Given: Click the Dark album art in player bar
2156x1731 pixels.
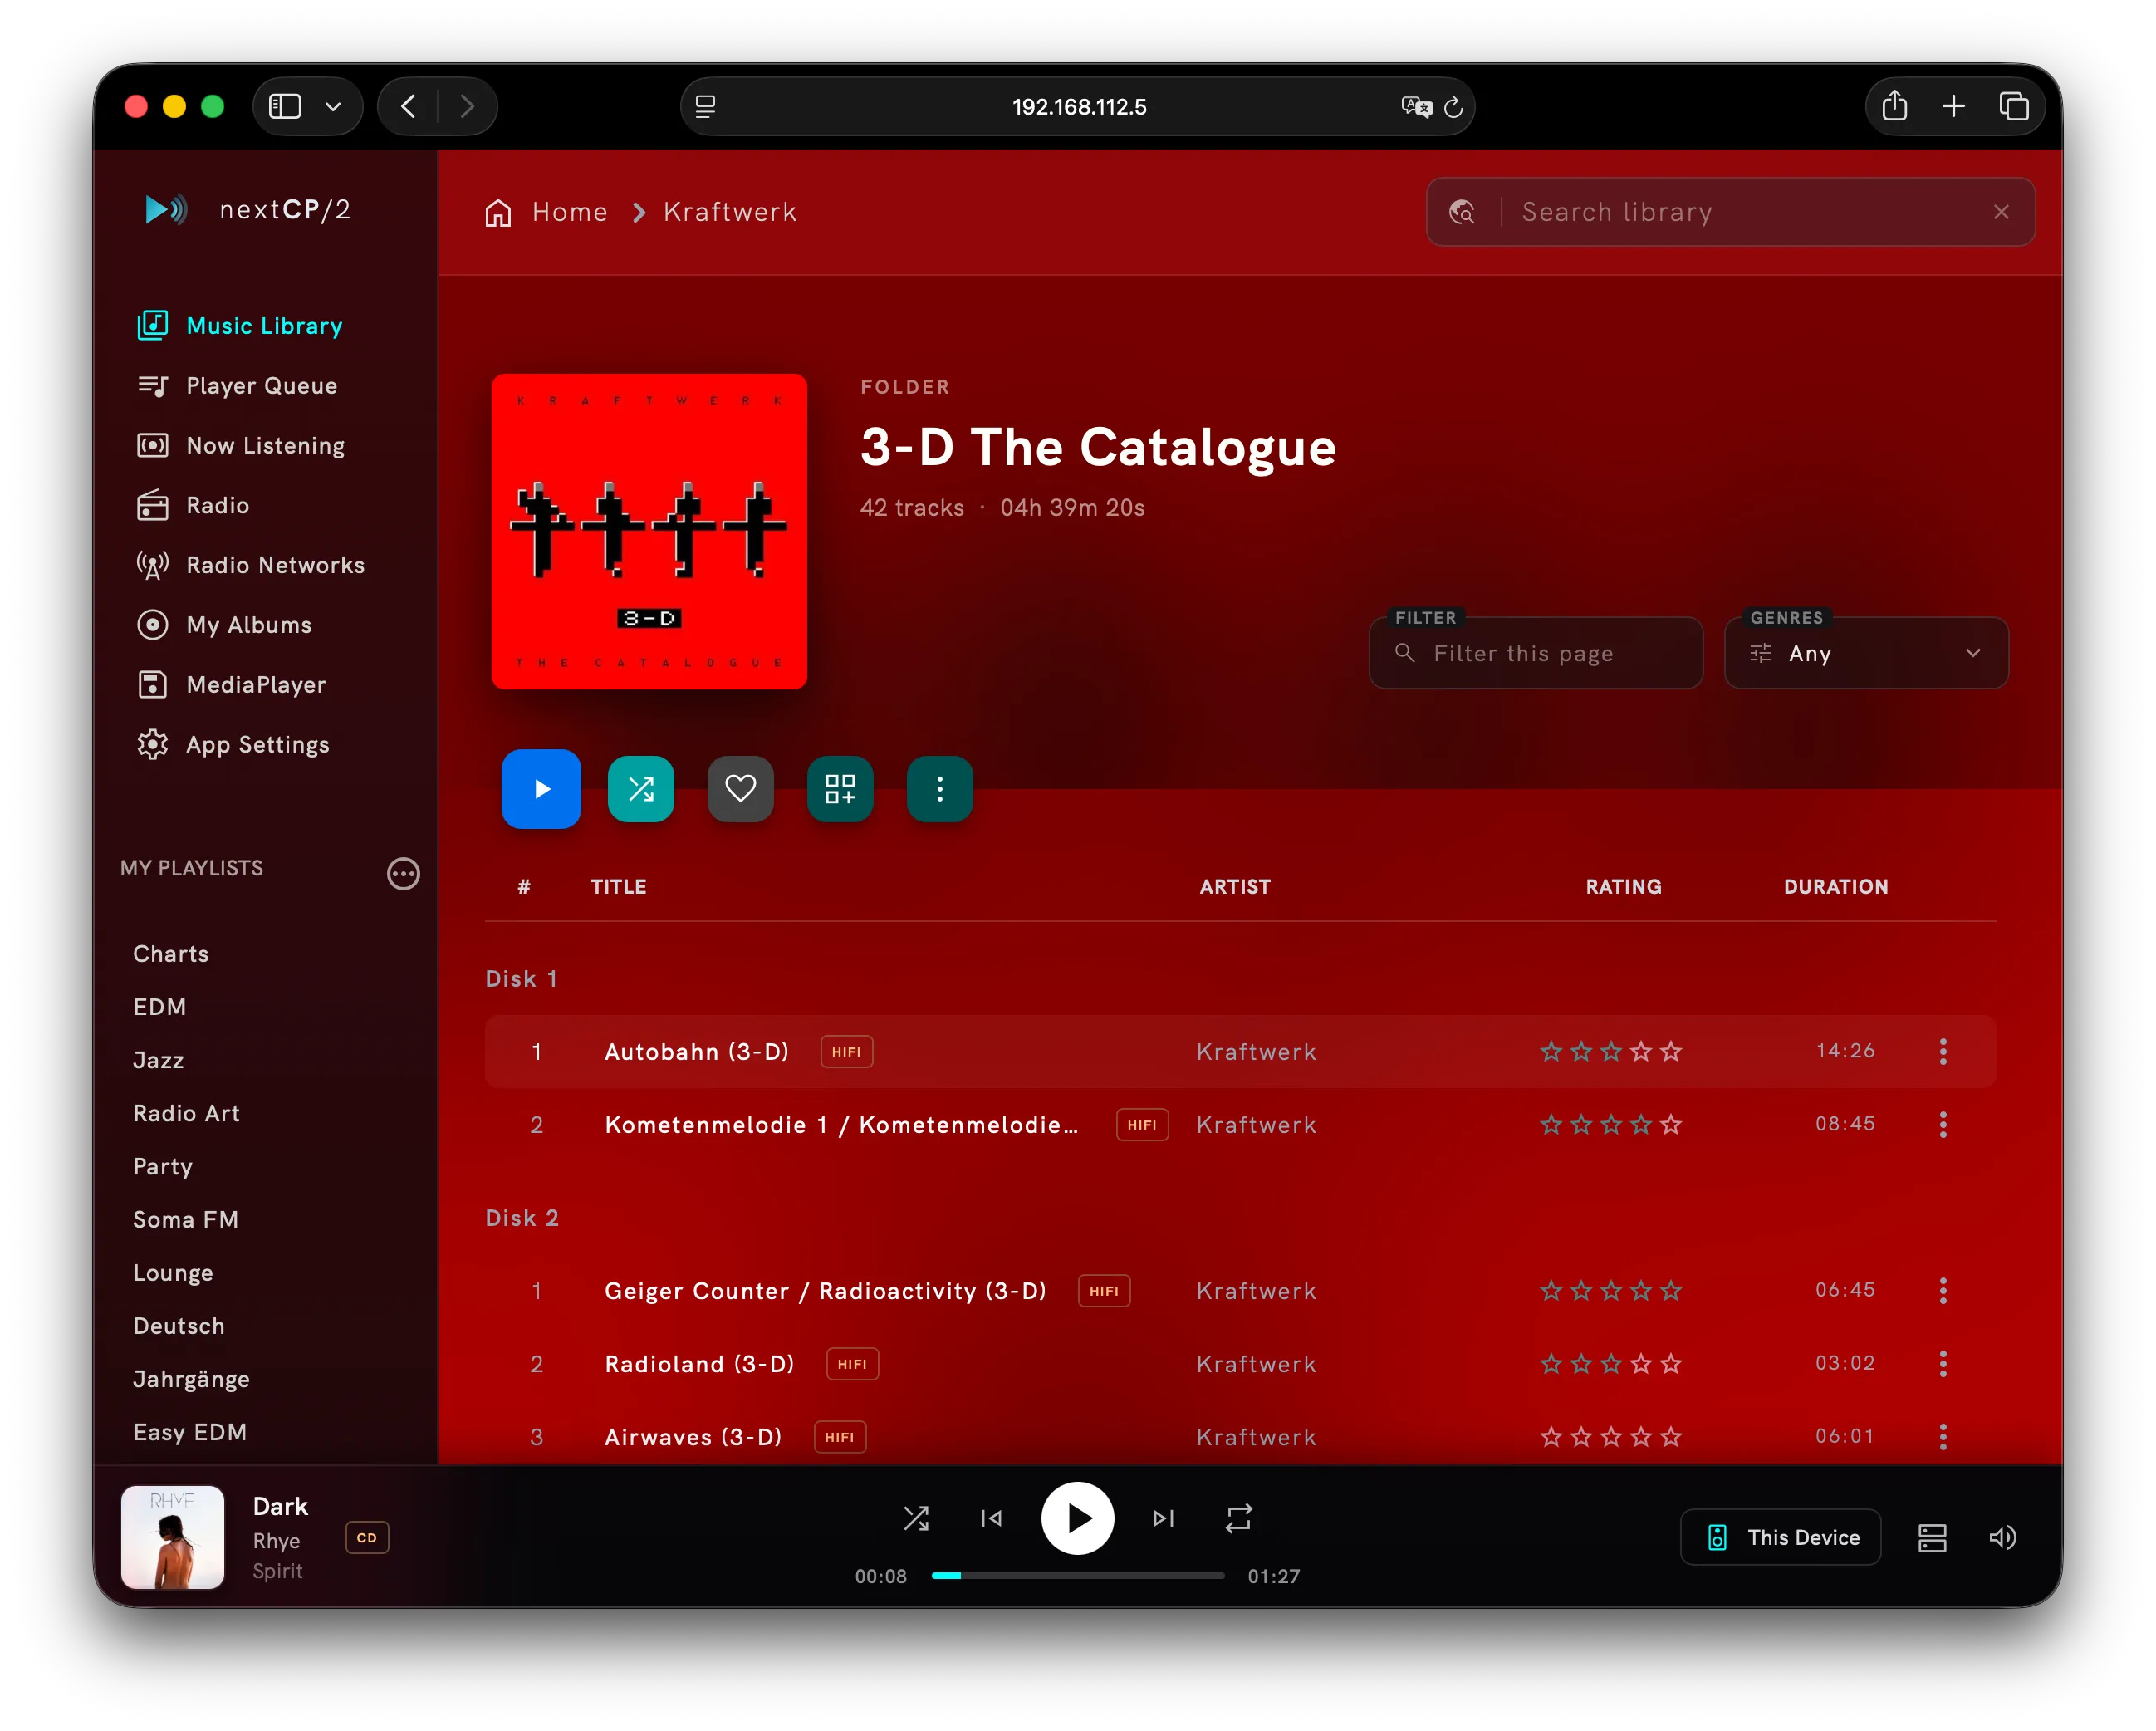Looking at the screenshot, I should point(173,1537).
